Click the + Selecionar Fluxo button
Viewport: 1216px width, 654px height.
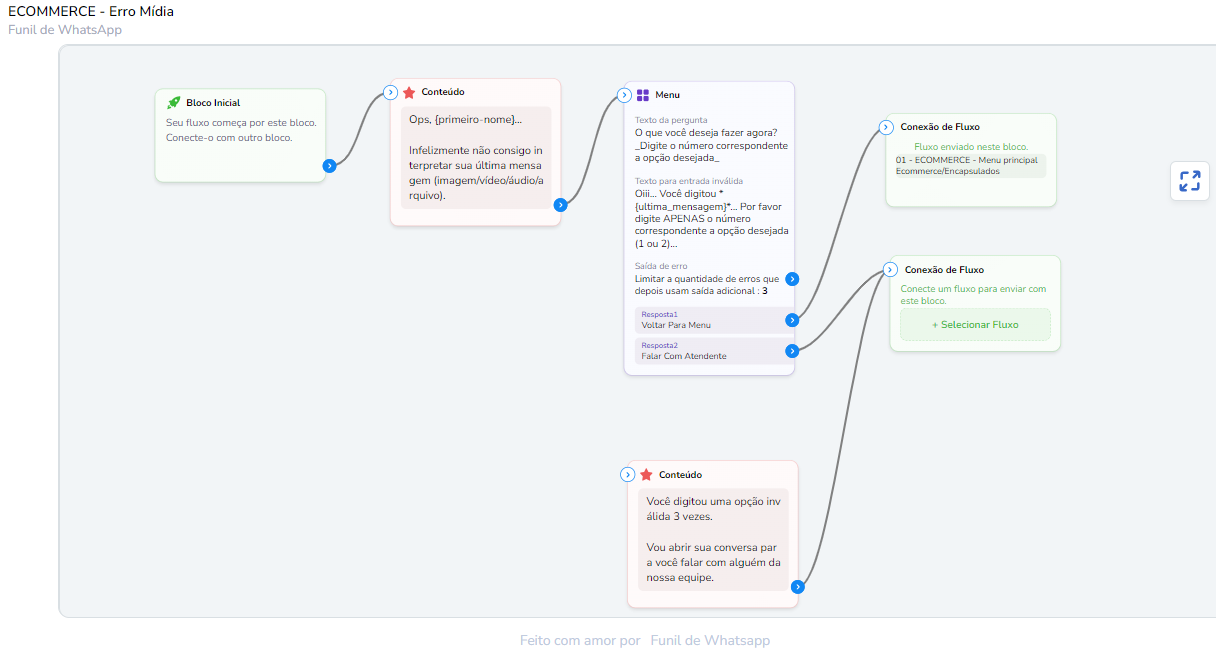click(x=975, y=324)
